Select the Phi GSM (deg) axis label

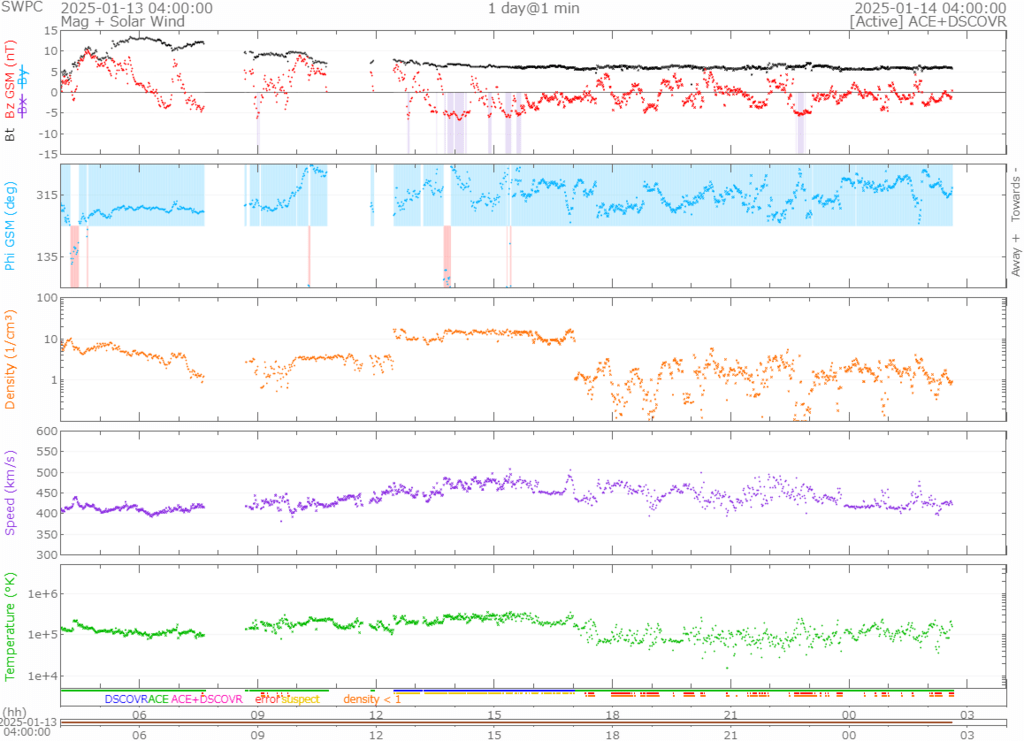(12, 225)
